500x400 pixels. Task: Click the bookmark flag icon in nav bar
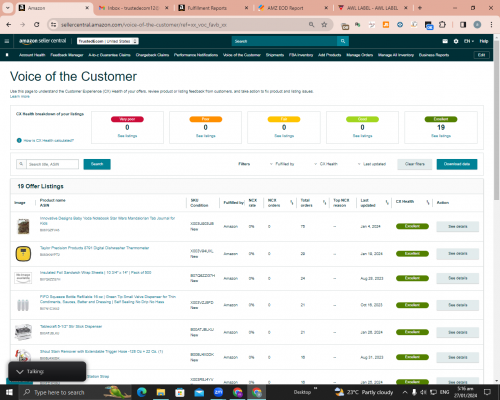pos(7,55)
